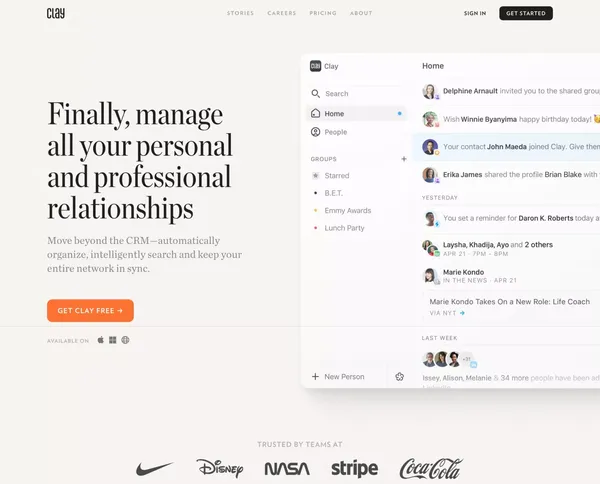Click the Search magnifier icon in sidebar

pyautogui.click(x=315, y=94)
